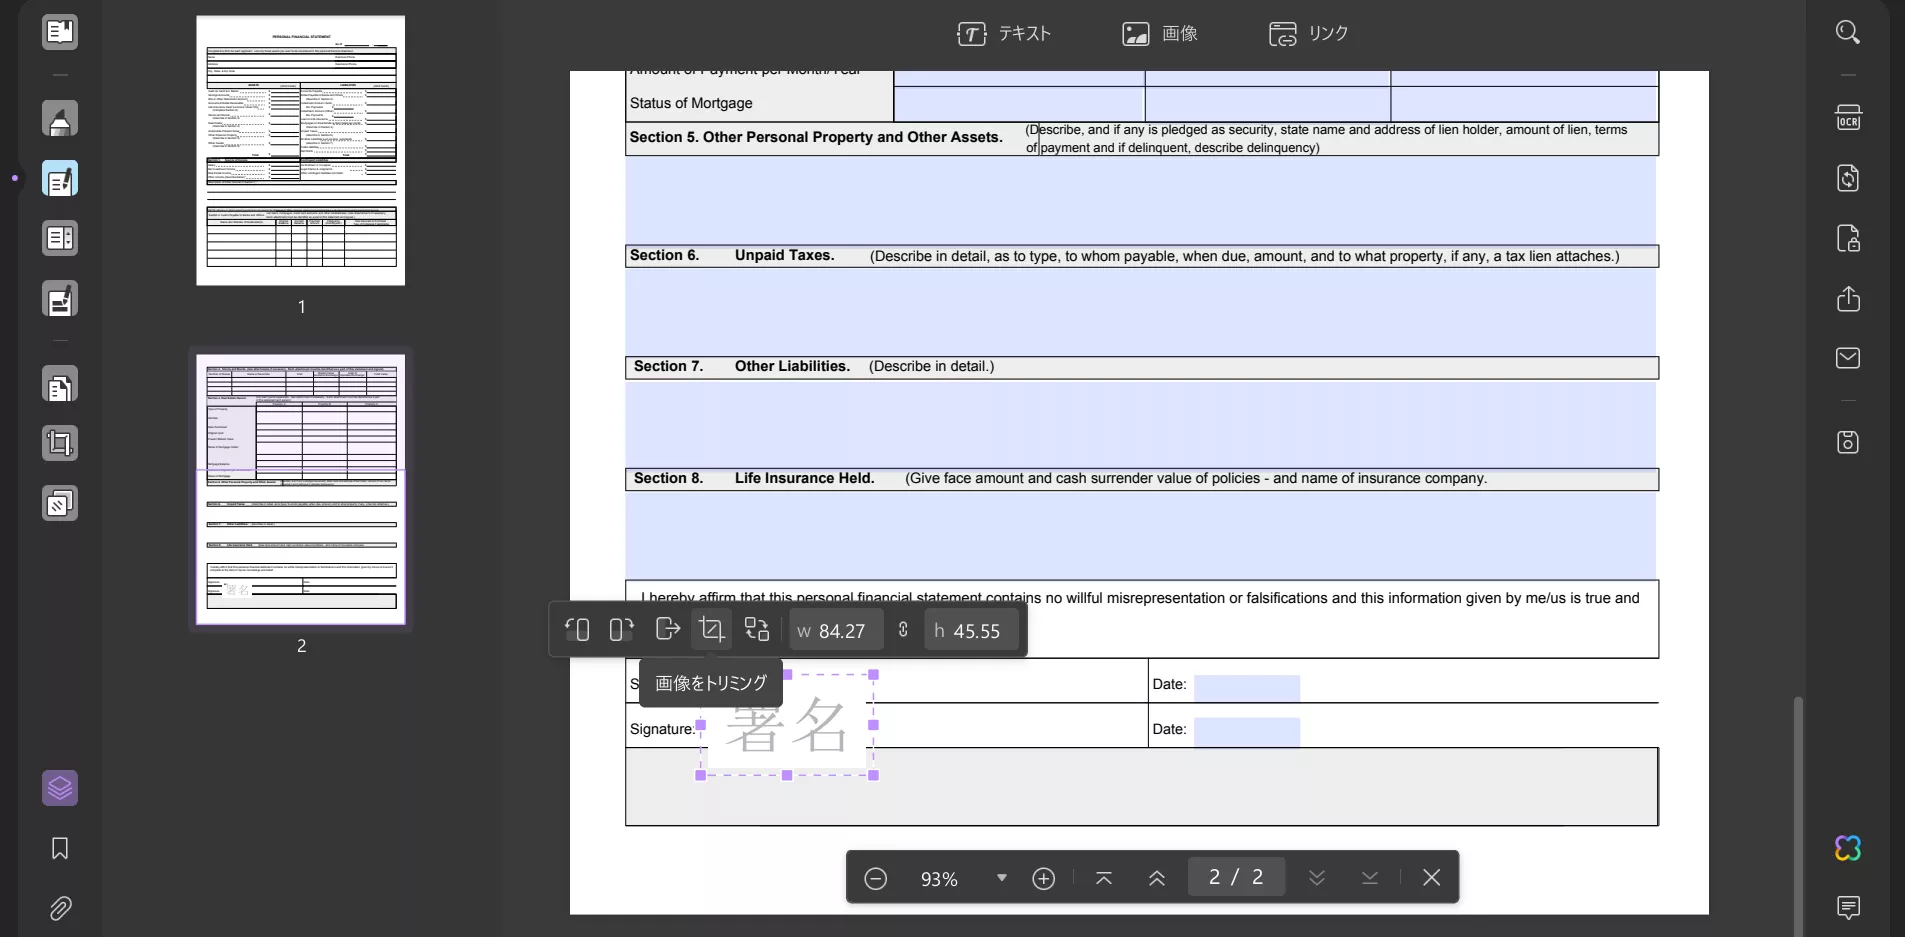Click the Section 5 text field area
The height and width of the screenshot is (937, 1905).
pyautogui.click(x=1141, y=200)
